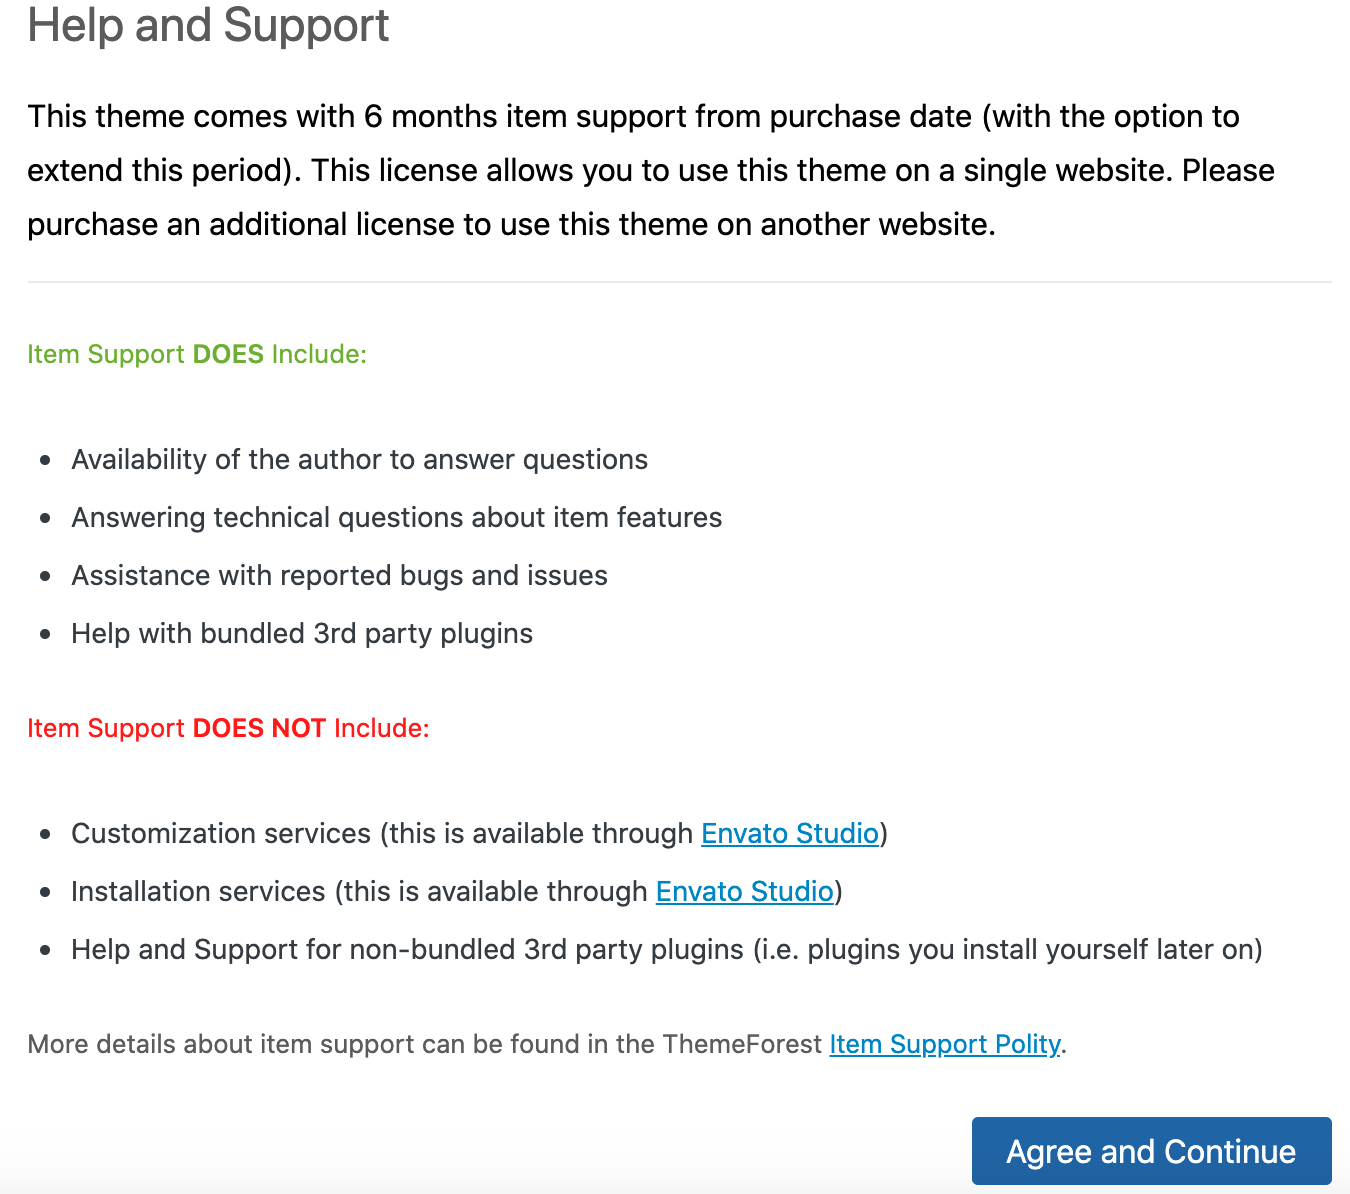Open Envato Studio link for Customization services
Viewport: 1350px width, 1194px height.
pyautogui.click(x=789, y=833)
